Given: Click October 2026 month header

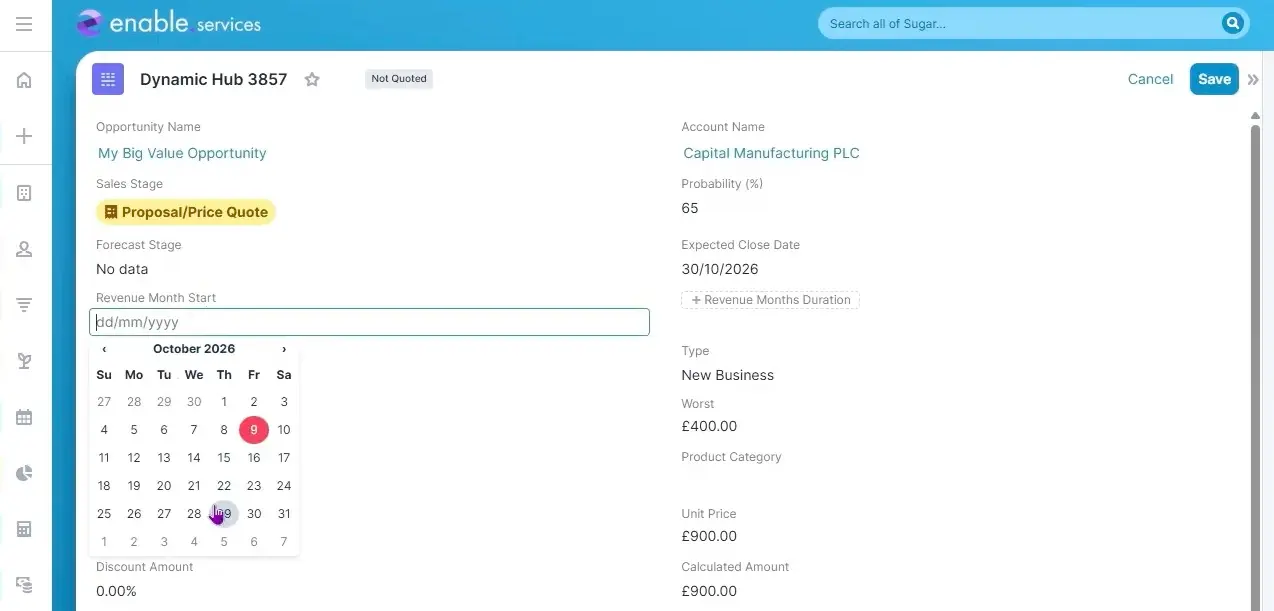Looking at the screenshot, I should [x=194, y=349].
